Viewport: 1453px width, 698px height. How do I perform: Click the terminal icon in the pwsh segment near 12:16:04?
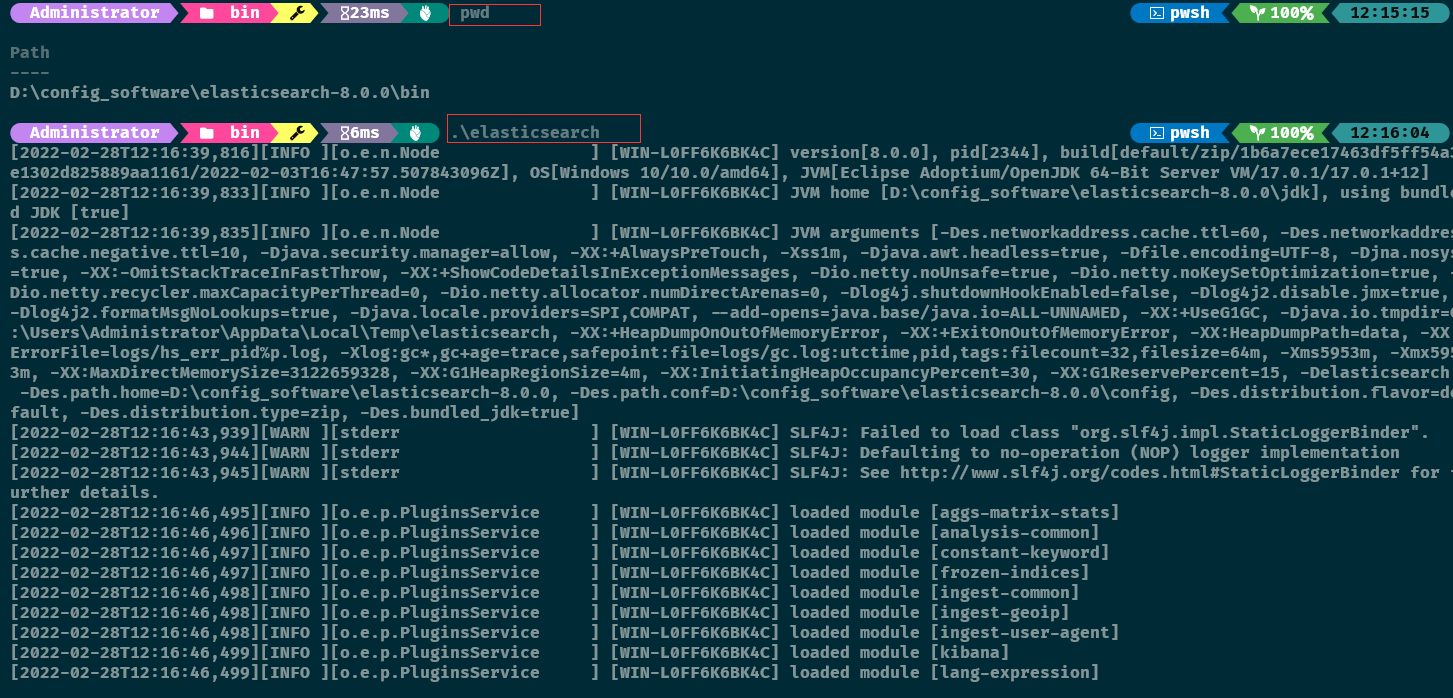click(1155, 132)
